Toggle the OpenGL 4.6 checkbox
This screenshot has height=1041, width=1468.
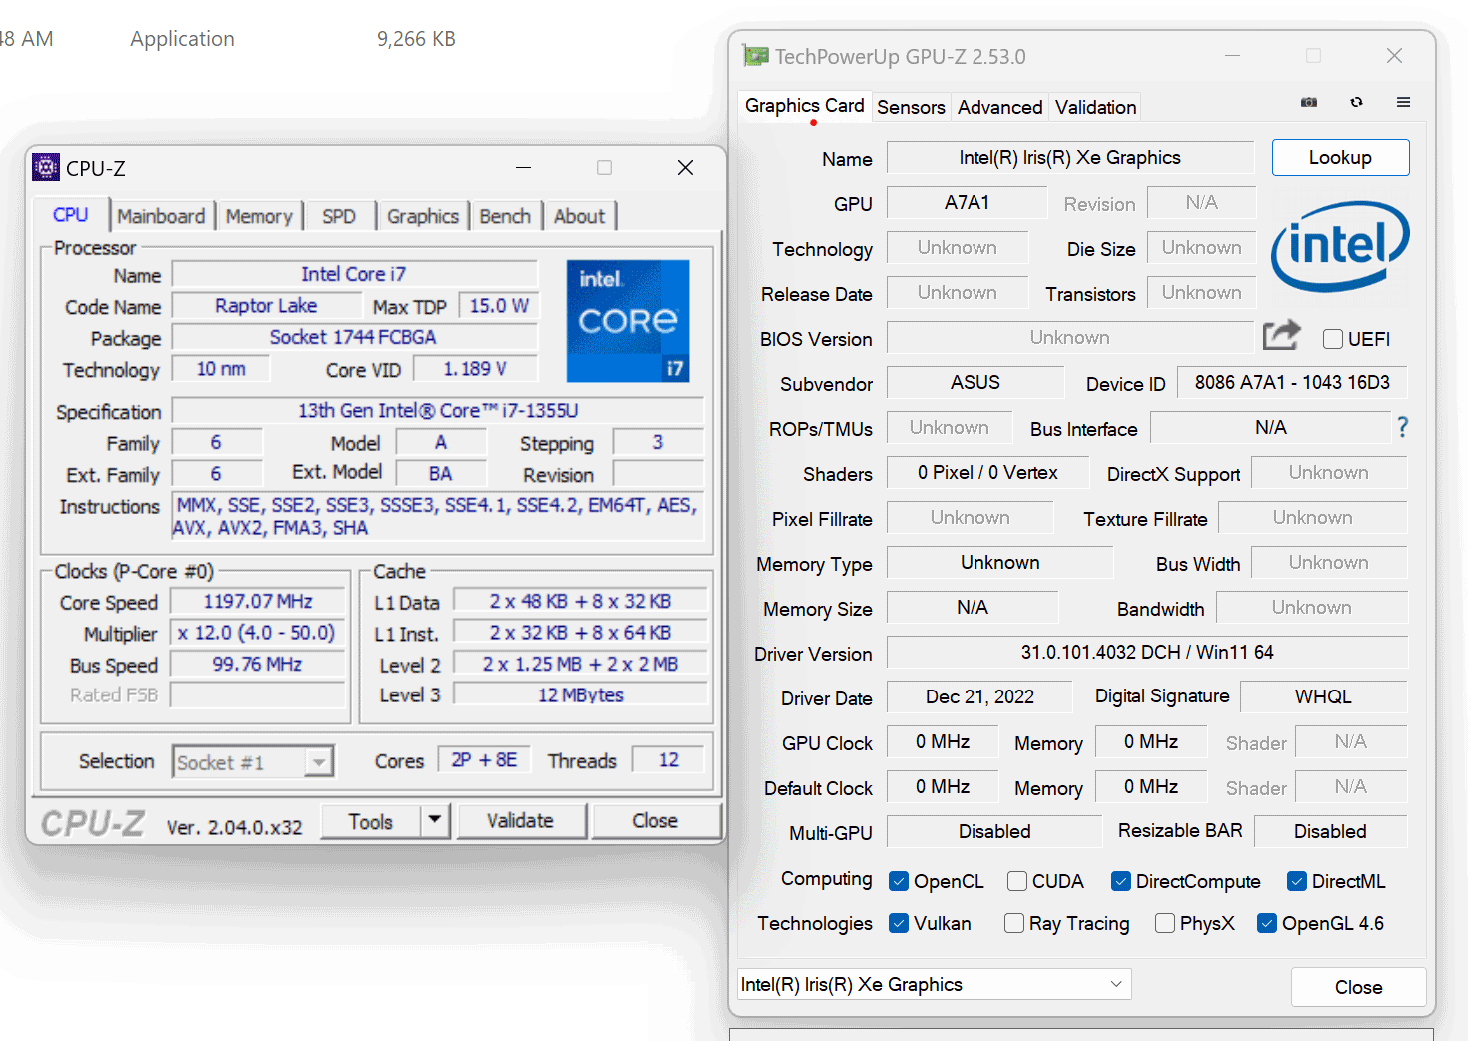[x=1267, y=923]
